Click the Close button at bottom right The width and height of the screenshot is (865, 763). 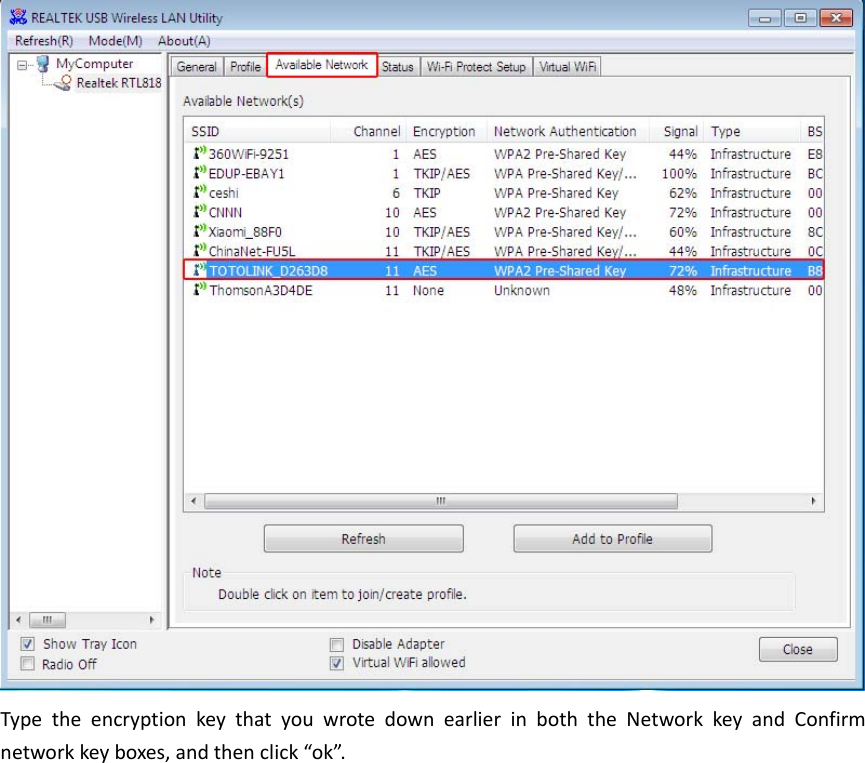798,649
